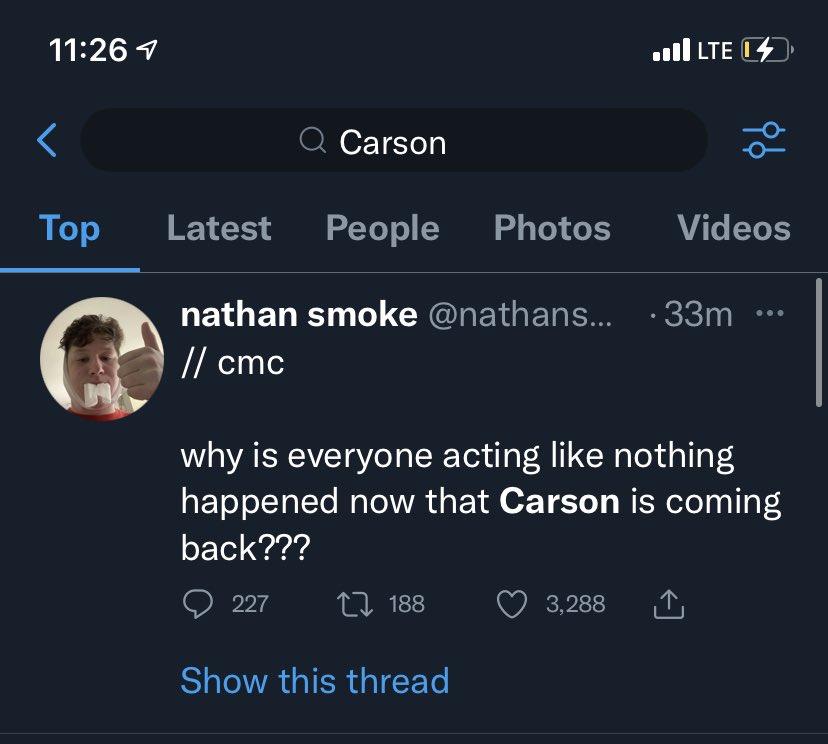This screenshot has height=744, width=828.
Task: Select the Top results tab
Action: pyautogui.click(x=69, y=229)
